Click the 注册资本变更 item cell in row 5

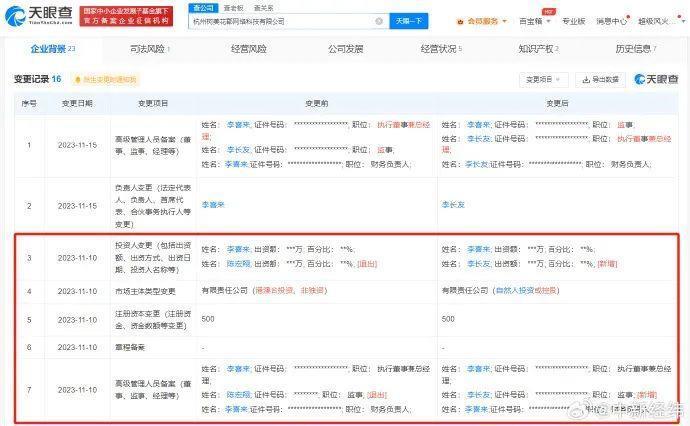pyautogui.click(x=153, y=320)
